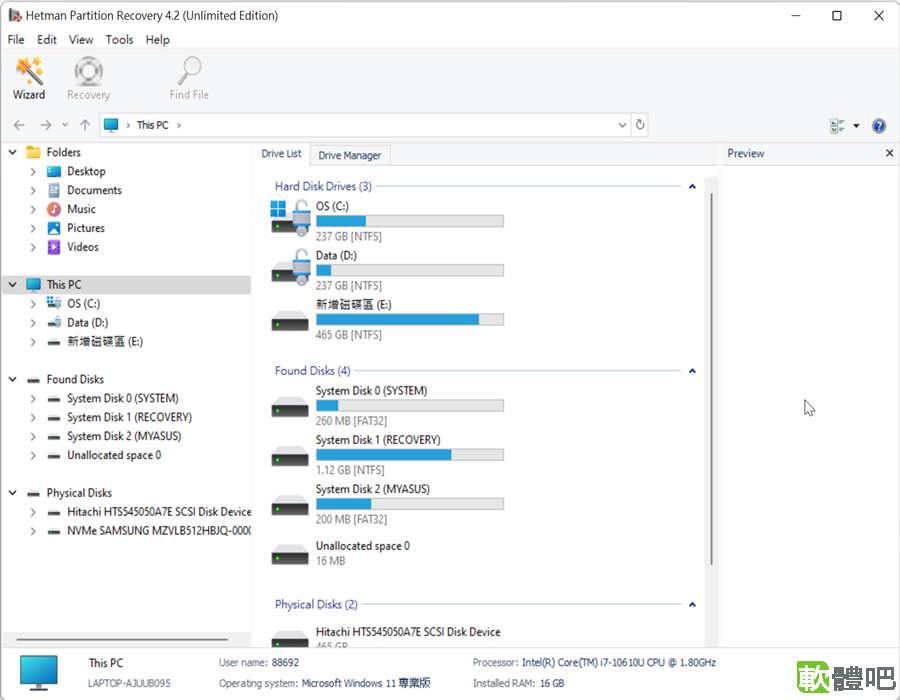This screenshot has height=700, width=900.
Task: Open the help question mark icon
Action: click(879, 126)
